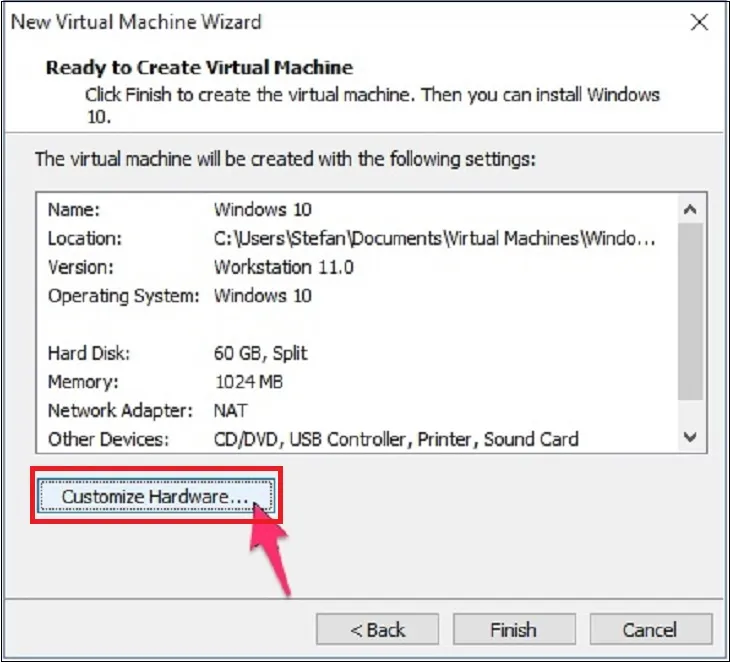The image size is (730, 662).
Task: Click the 'following settings' description line
Action: pos(285,159)
